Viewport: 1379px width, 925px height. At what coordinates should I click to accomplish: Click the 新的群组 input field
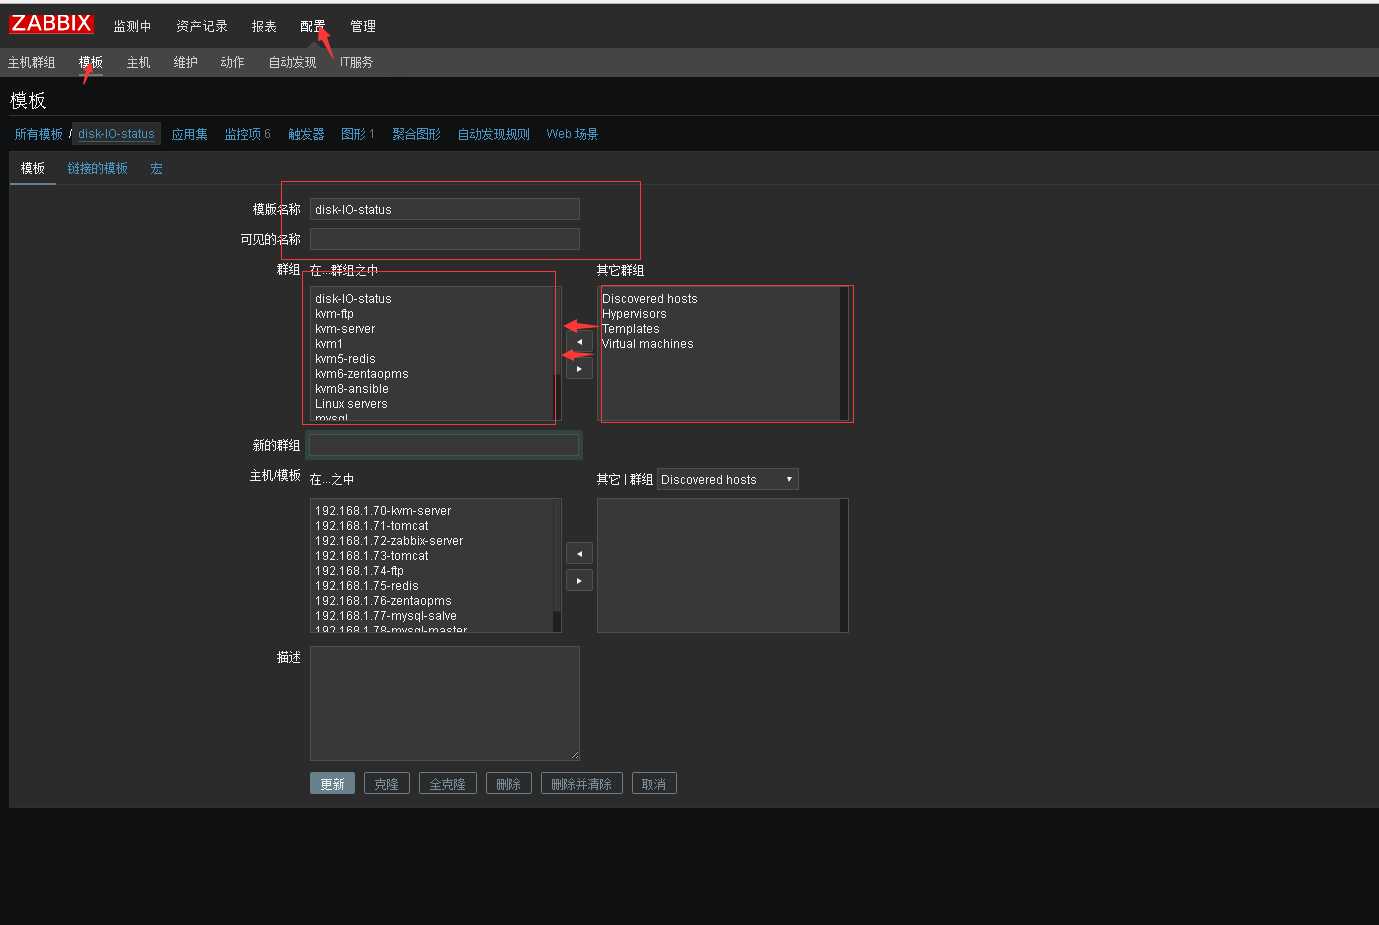444,445
